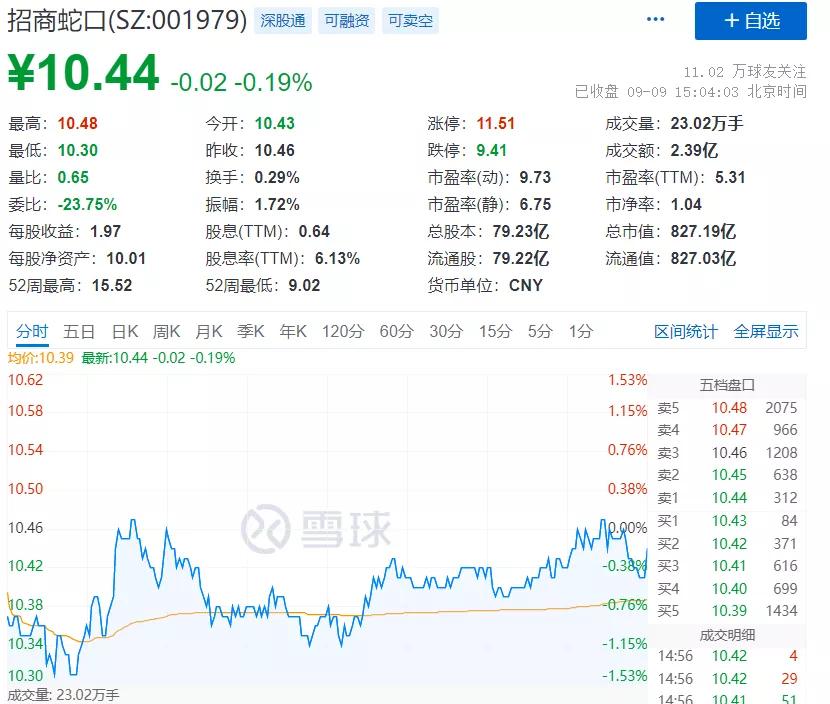
Task: Select the 可融资 tag
Action: pos(347,21)
